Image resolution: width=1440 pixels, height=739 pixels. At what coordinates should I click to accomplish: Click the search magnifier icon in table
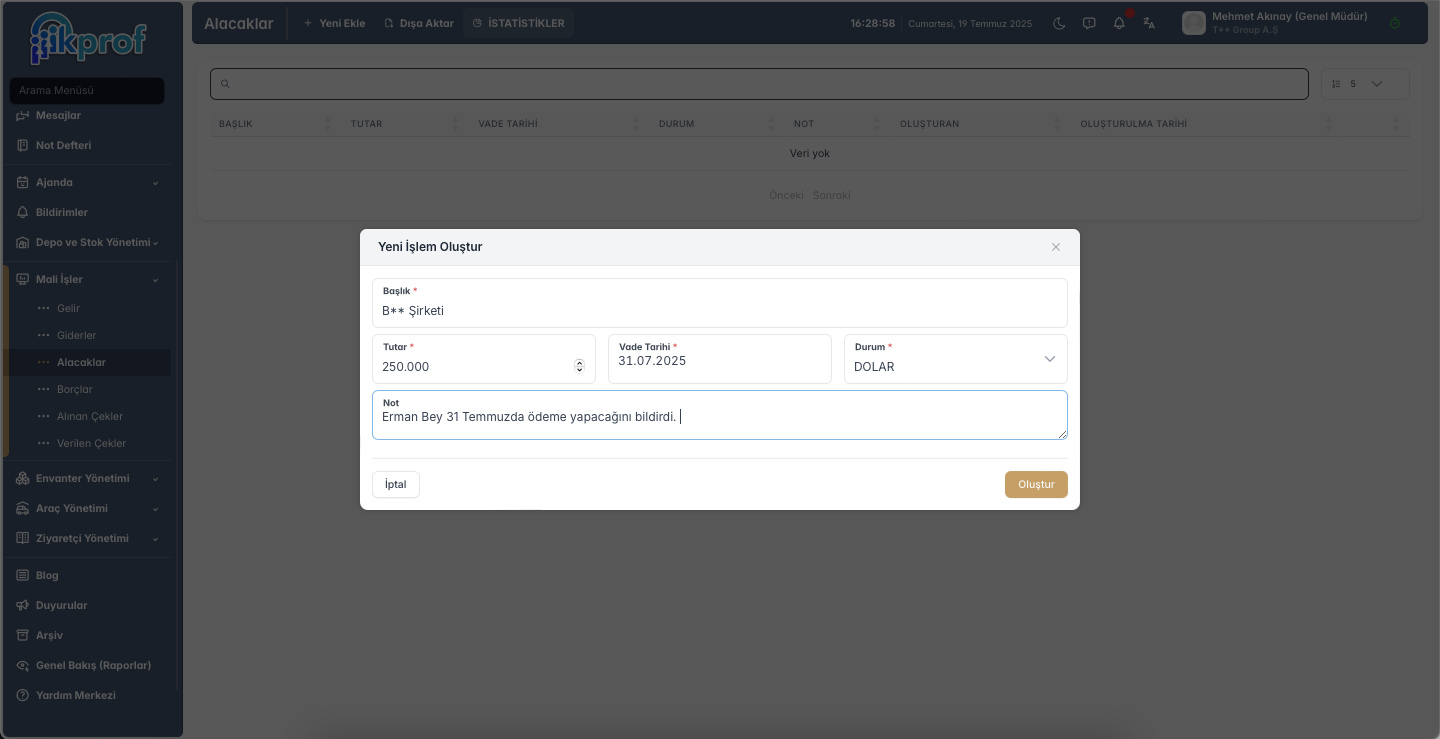tap(225, 84)
